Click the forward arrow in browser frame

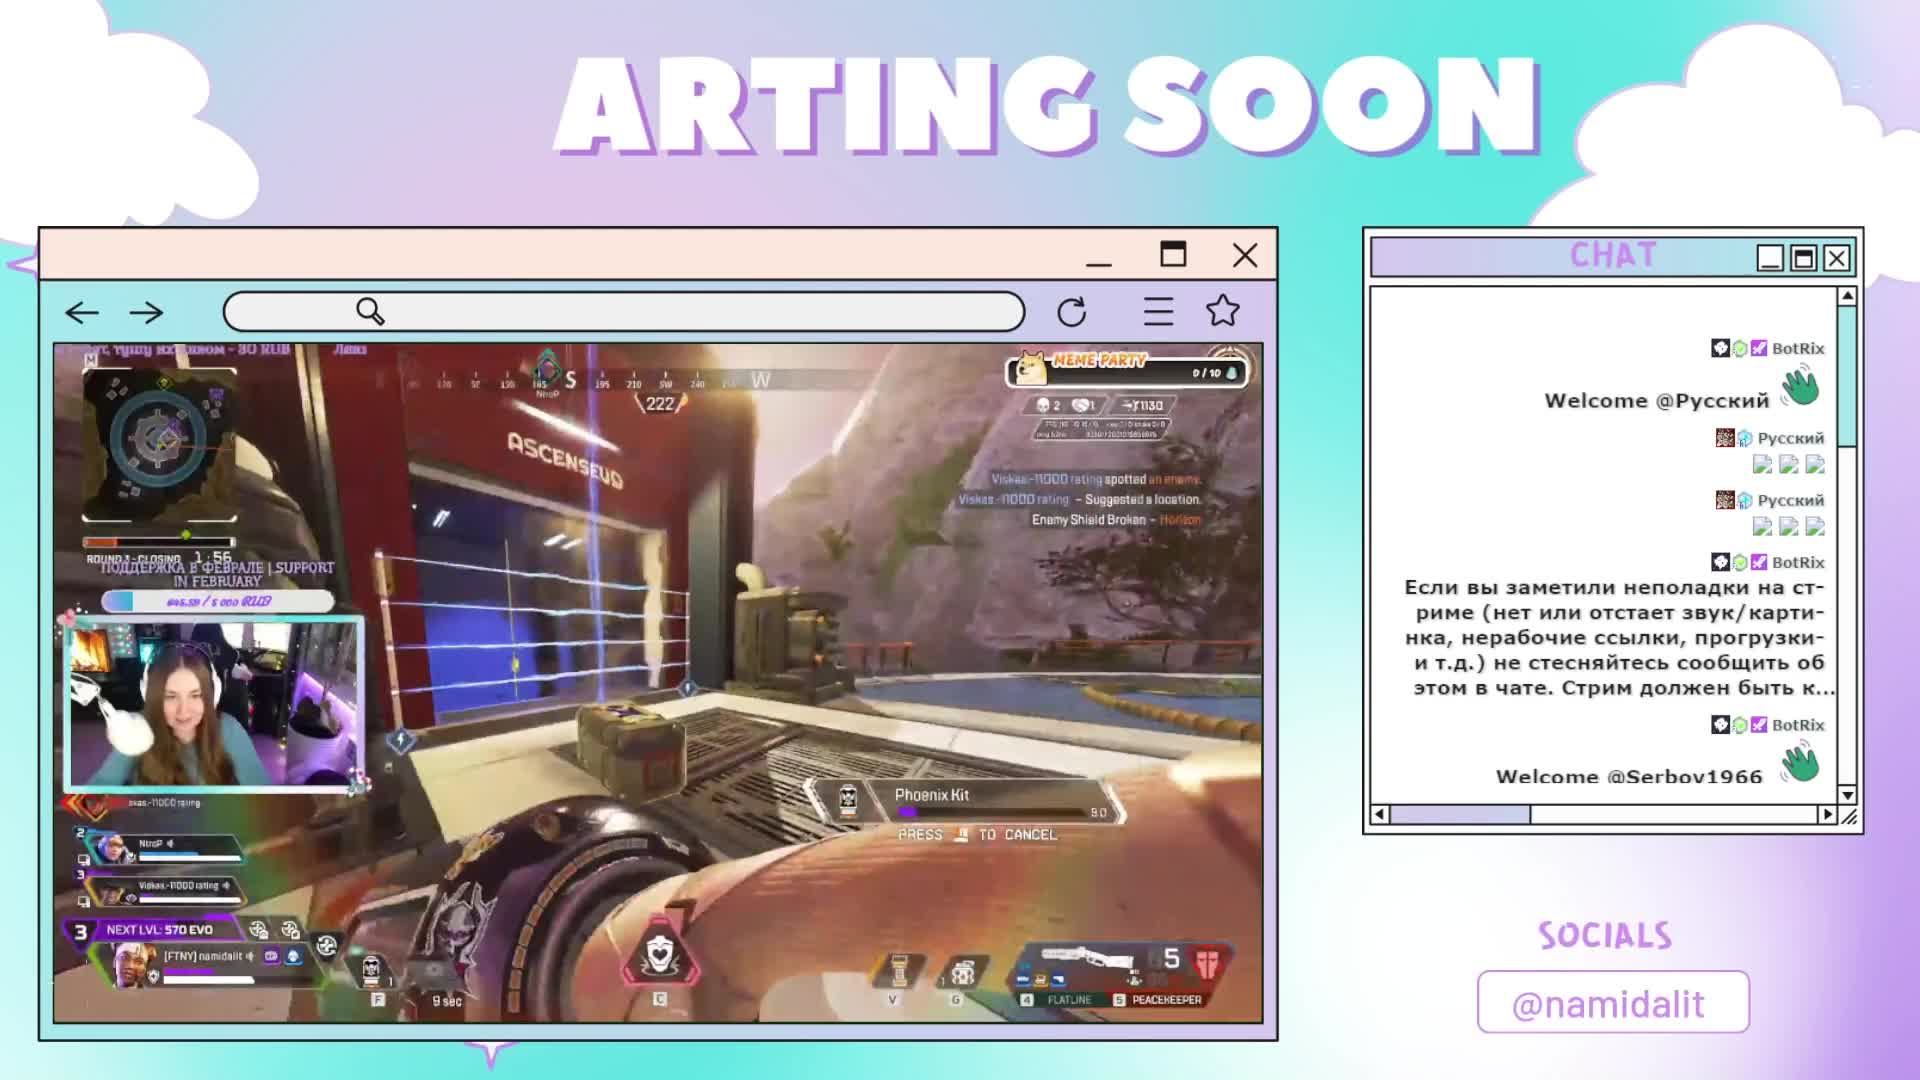point(146,313)
